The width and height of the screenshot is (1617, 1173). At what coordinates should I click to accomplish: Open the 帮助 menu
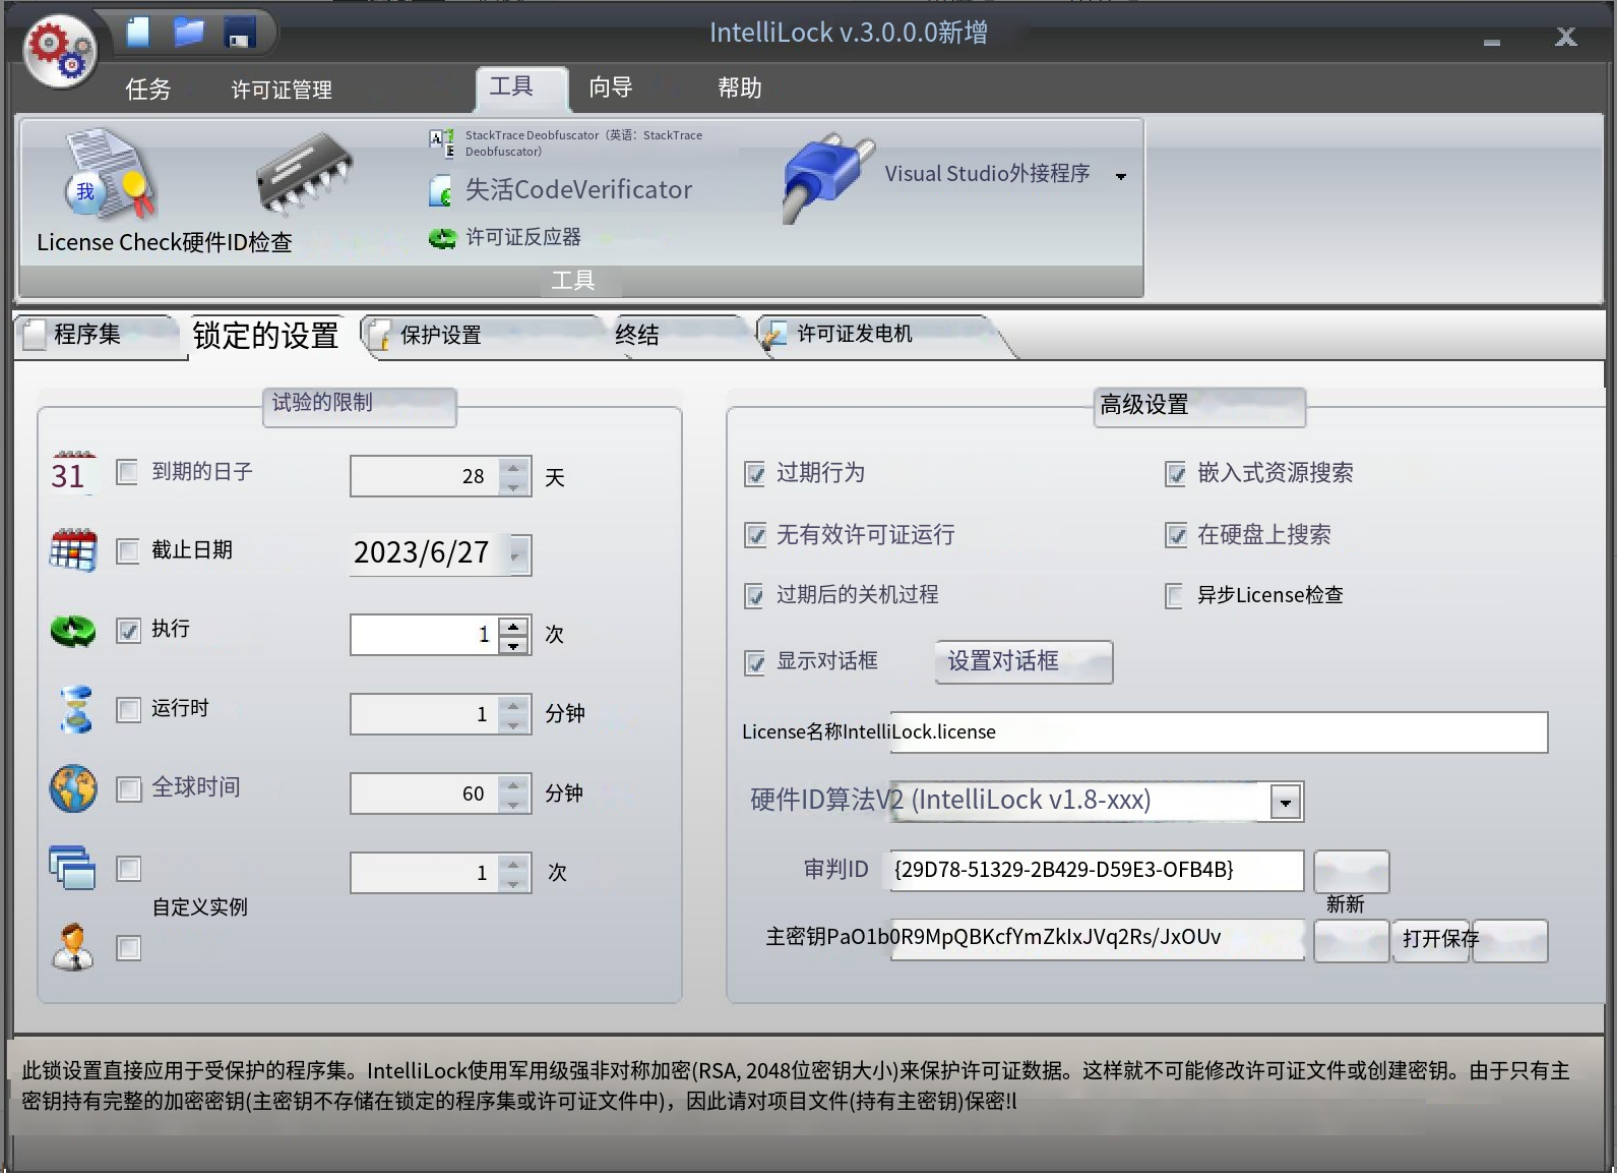tap(739, 88)
